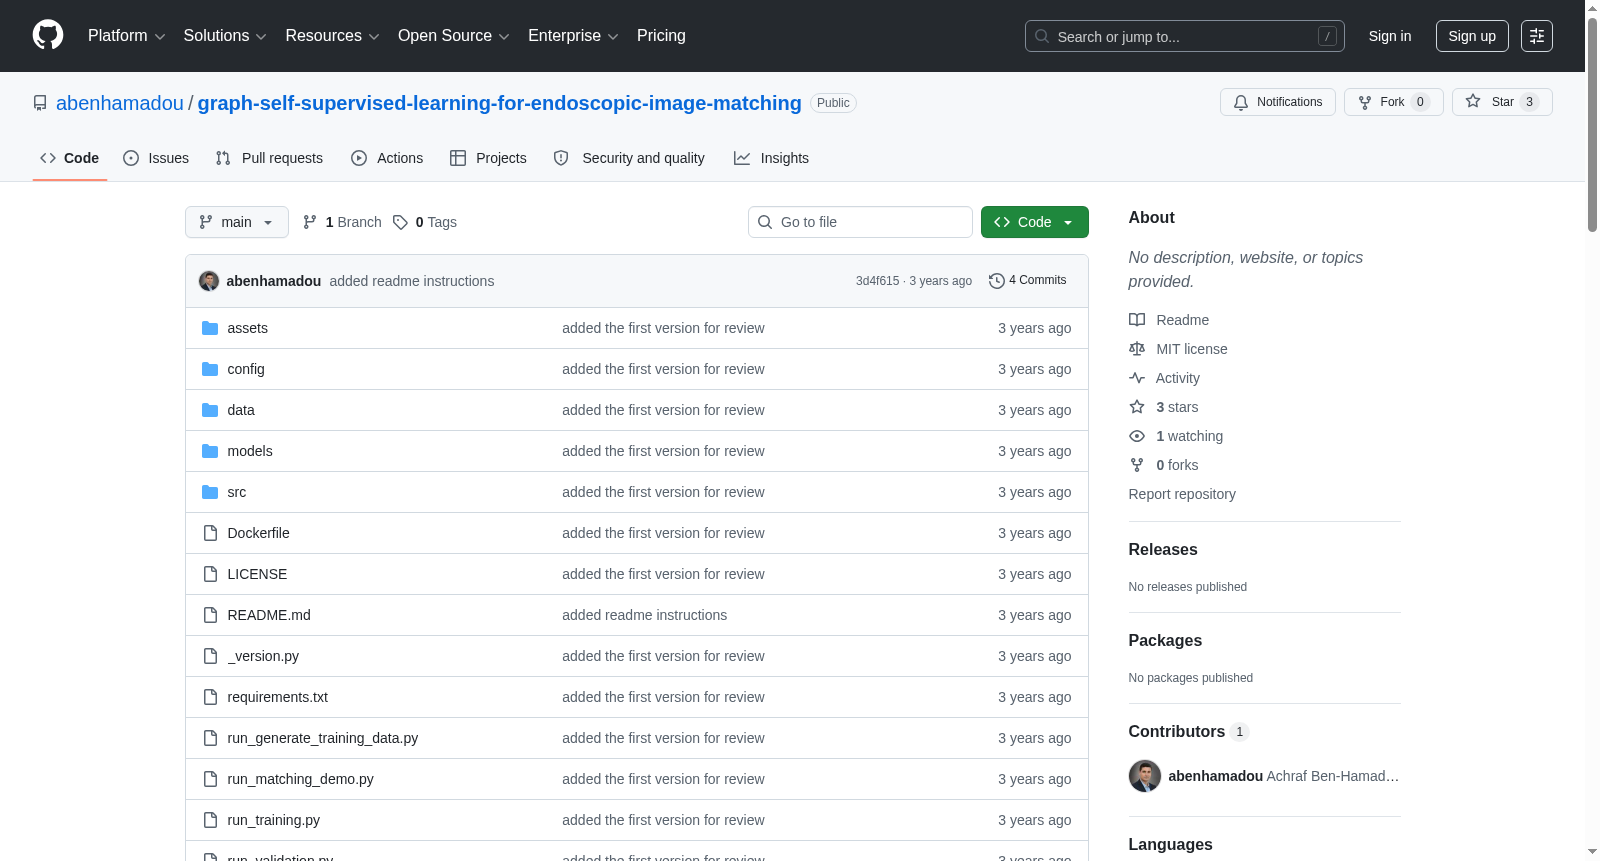The image size is (1600, 861).
Task: View the 0 forks link
Action: click(1164, 465)
